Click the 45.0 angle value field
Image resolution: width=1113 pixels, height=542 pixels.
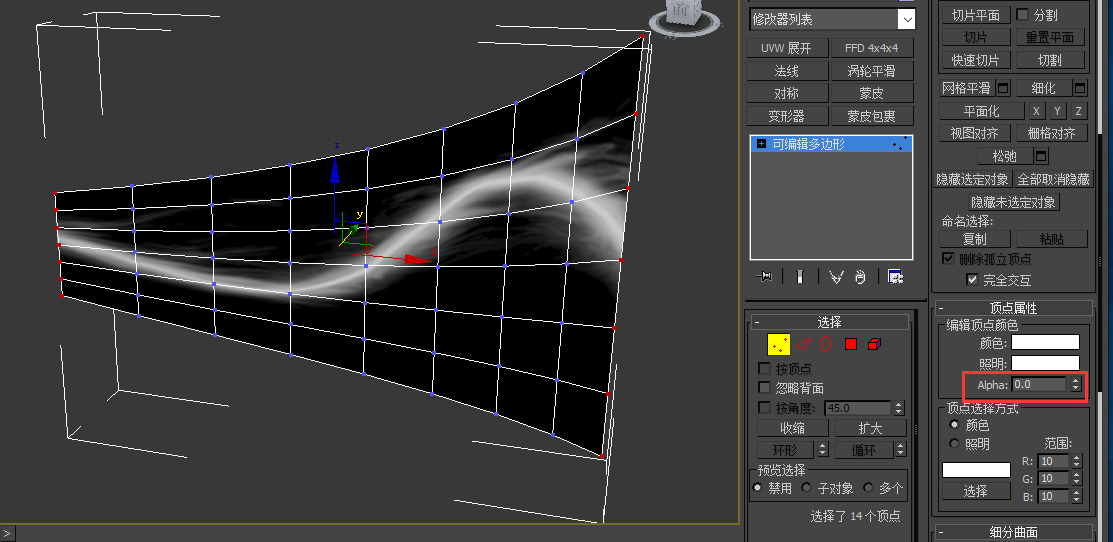tap(857, 408)
